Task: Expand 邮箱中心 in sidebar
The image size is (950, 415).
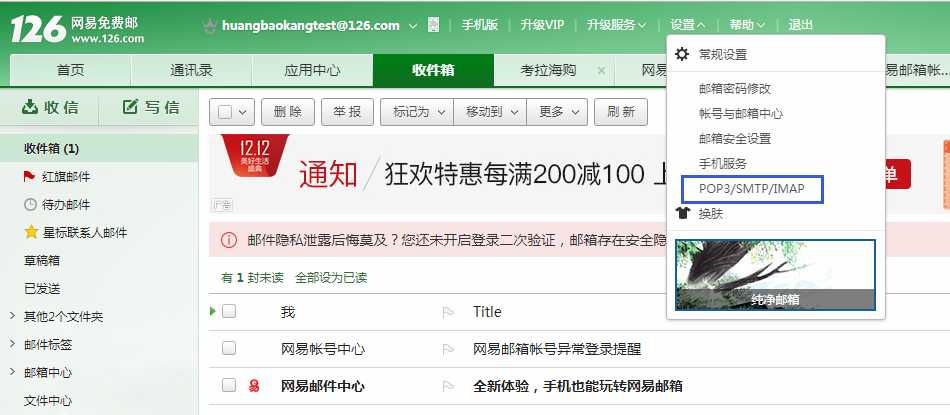Action: (12, 372)
